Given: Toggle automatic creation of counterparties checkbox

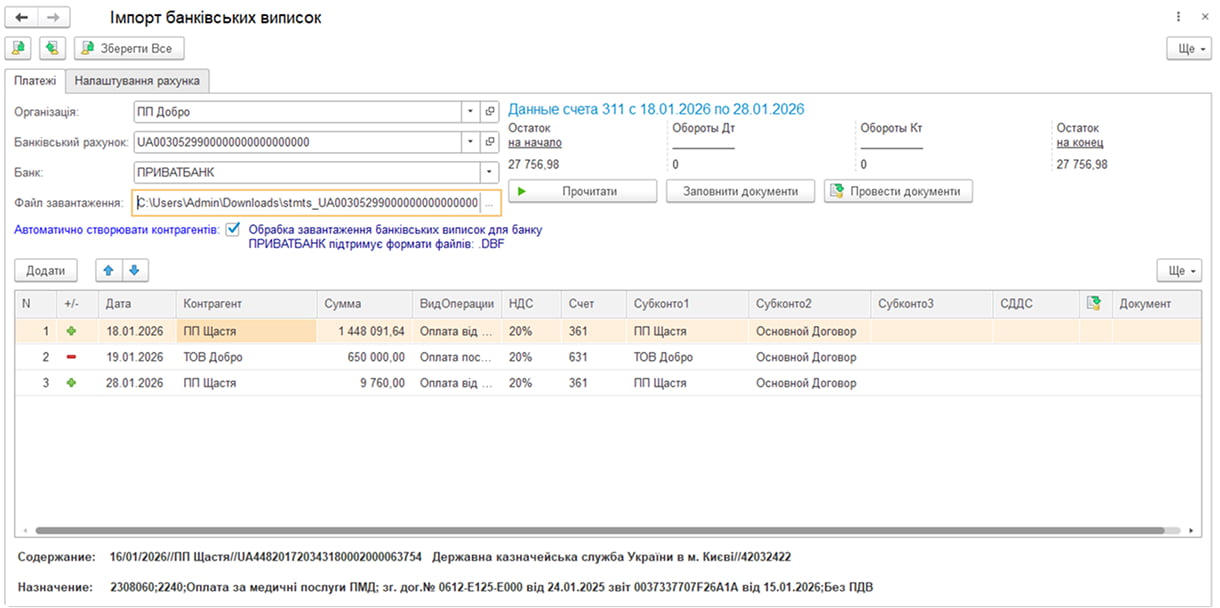Looking at the screenshot, I should pyautogui.click(x=233, y=229).
